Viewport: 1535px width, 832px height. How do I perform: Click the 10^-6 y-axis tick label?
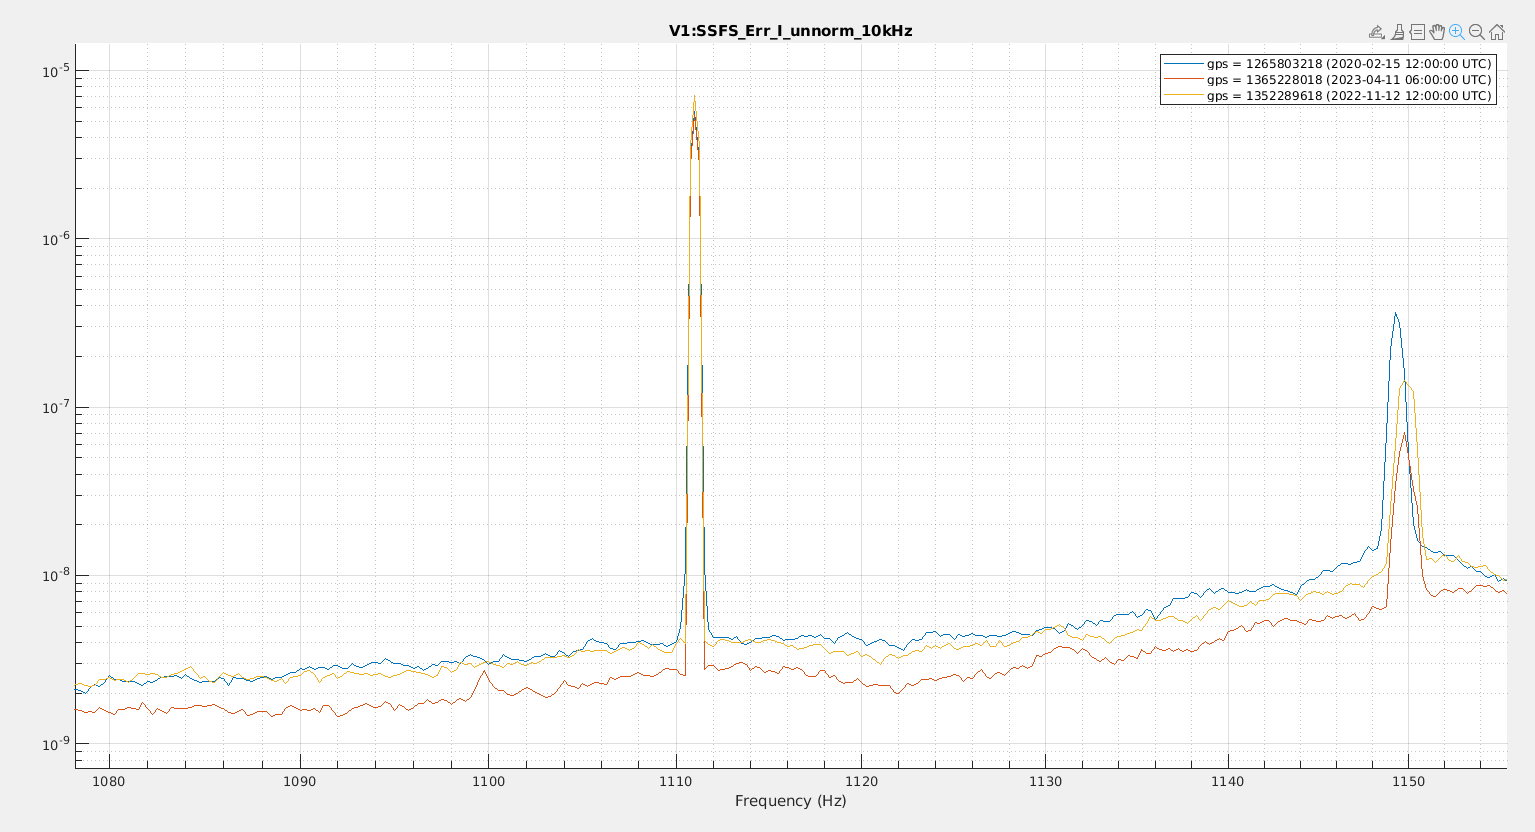point(55,239)
